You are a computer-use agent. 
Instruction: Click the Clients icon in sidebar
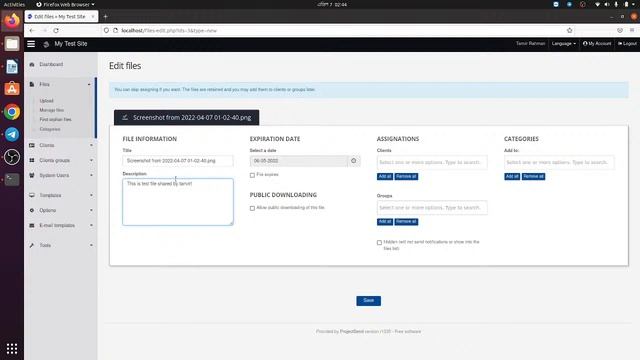click(32, 145)
